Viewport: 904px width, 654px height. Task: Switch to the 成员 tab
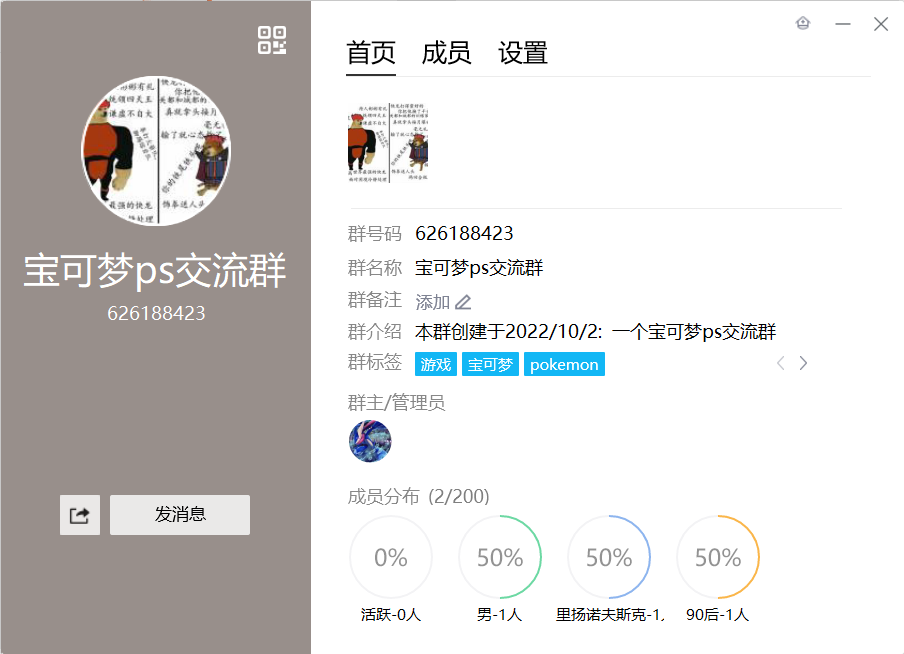[x=446, y=53]
